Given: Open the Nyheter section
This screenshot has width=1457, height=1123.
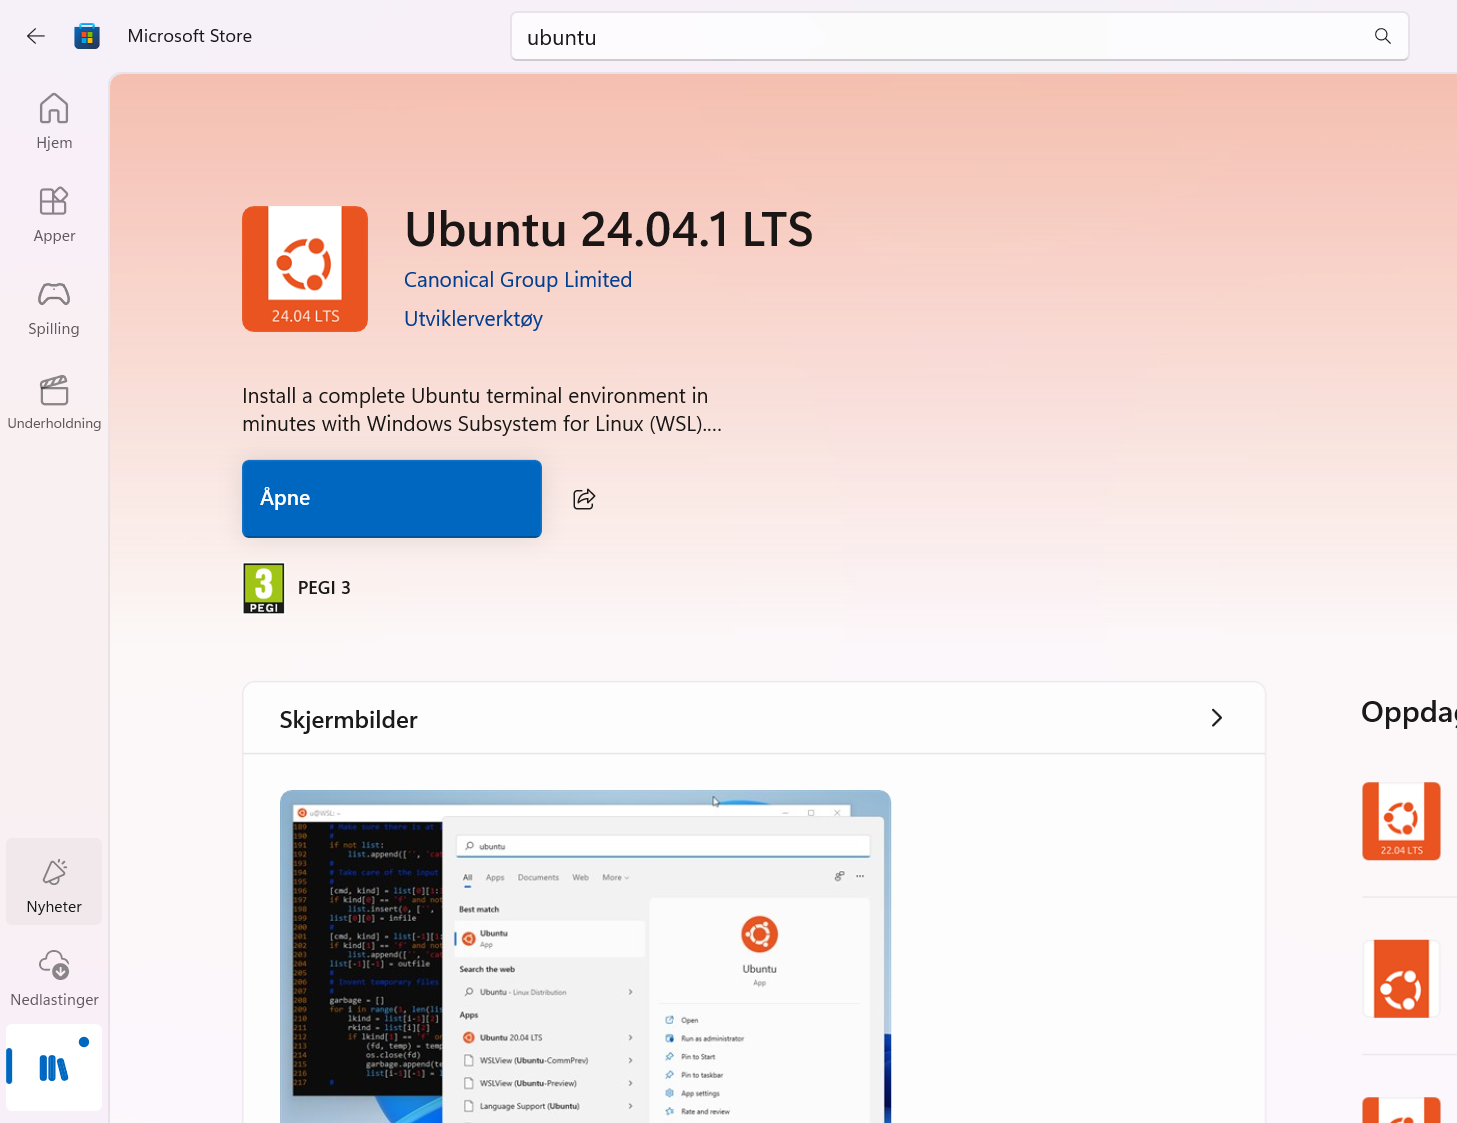Looking at the screenshot, I should (54, 882).
